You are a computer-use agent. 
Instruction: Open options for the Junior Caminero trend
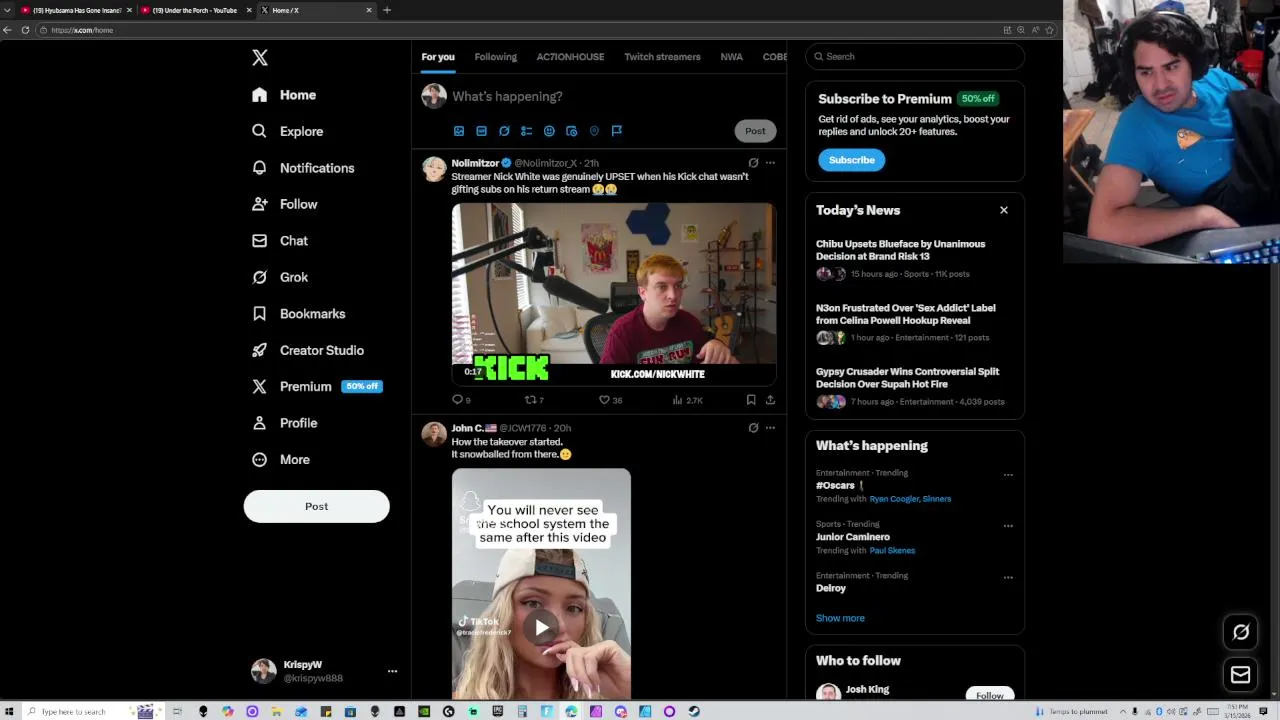[x=1008, y=526]
